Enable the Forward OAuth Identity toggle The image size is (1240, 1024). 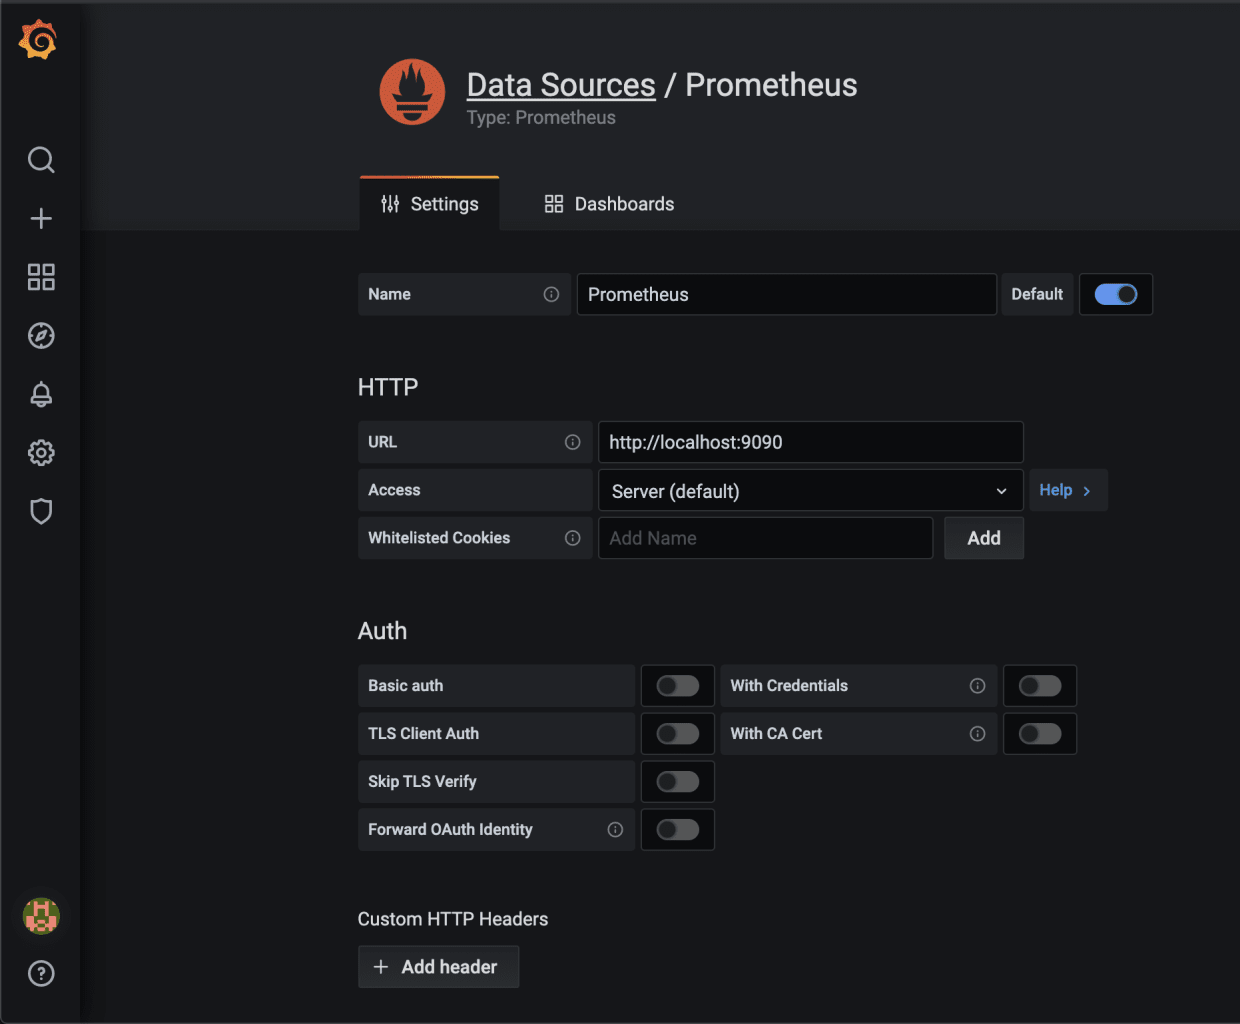678,830
